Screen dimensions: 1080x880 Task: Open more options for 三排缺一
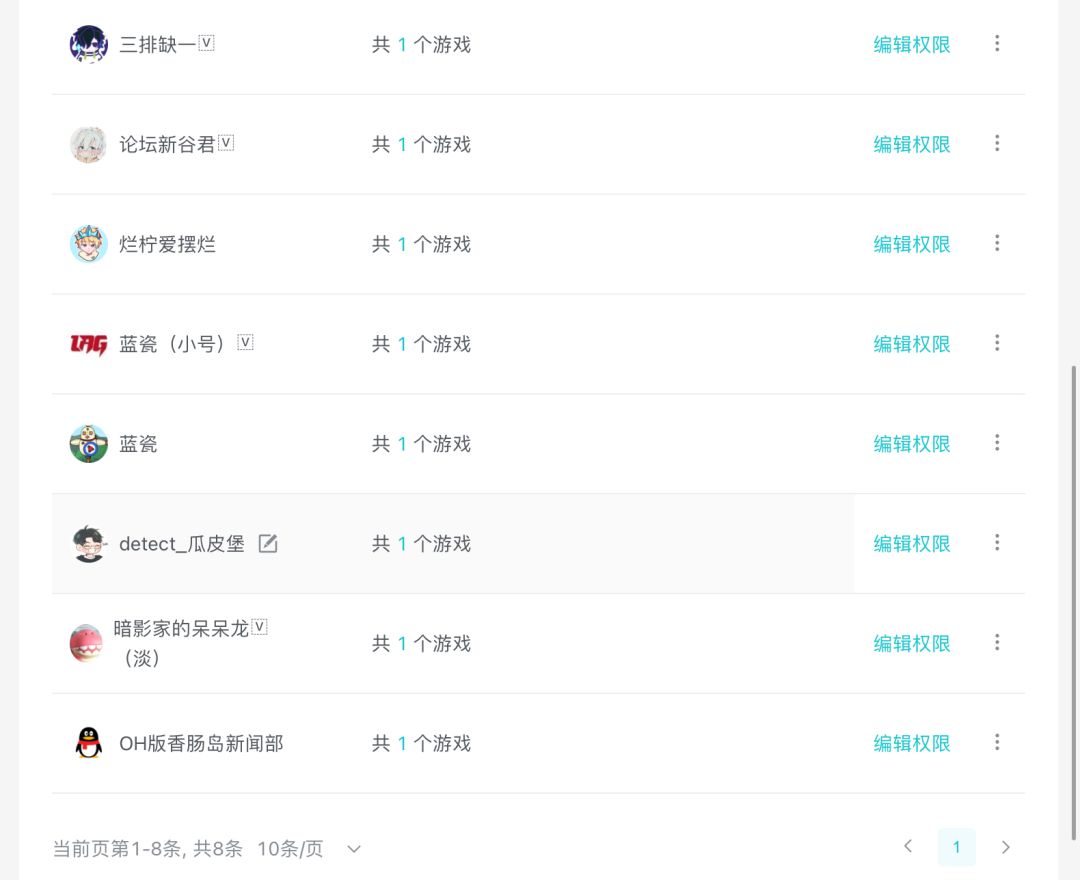click(x=997, y=44)
